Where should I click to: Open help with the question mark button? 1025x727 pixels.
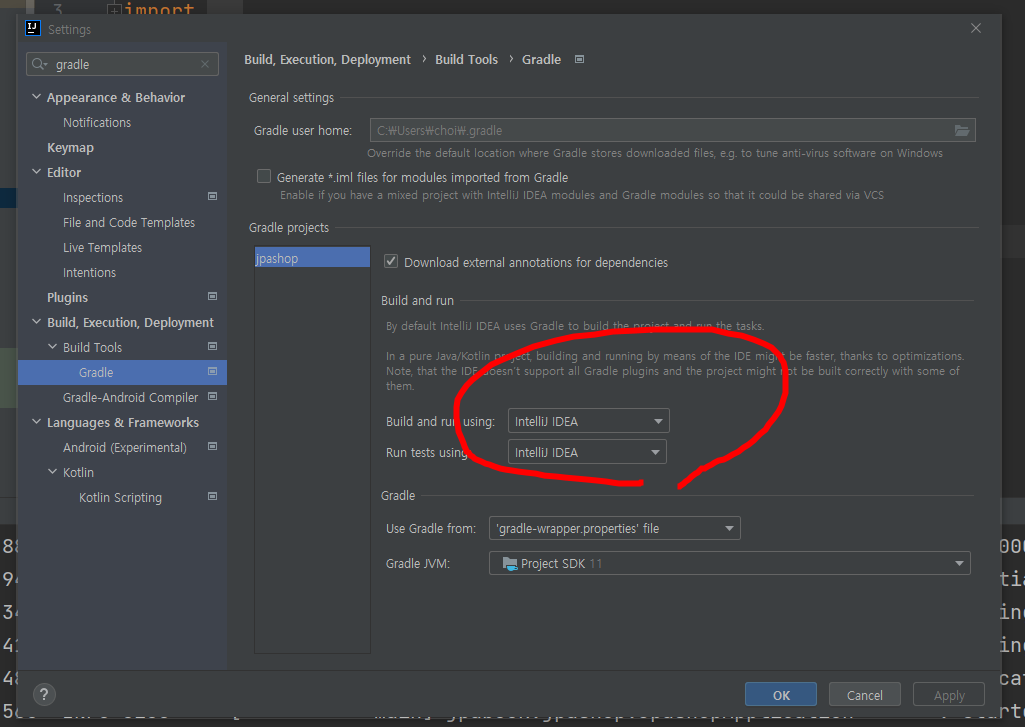coord(44,694)
